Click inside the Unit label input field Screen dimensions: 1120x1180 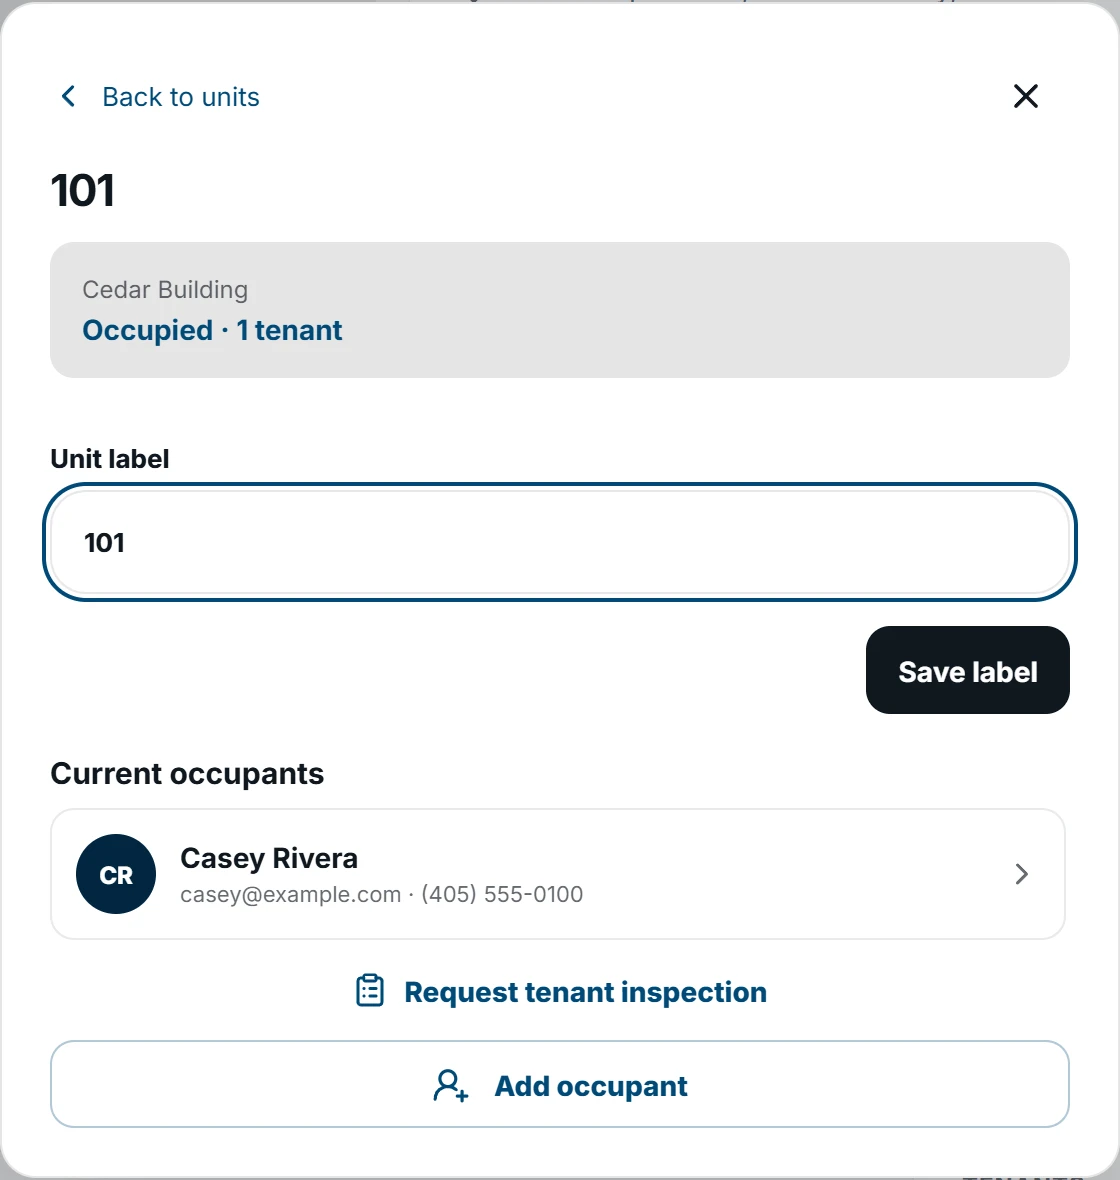pyautogui.click(x=560, y=542)
